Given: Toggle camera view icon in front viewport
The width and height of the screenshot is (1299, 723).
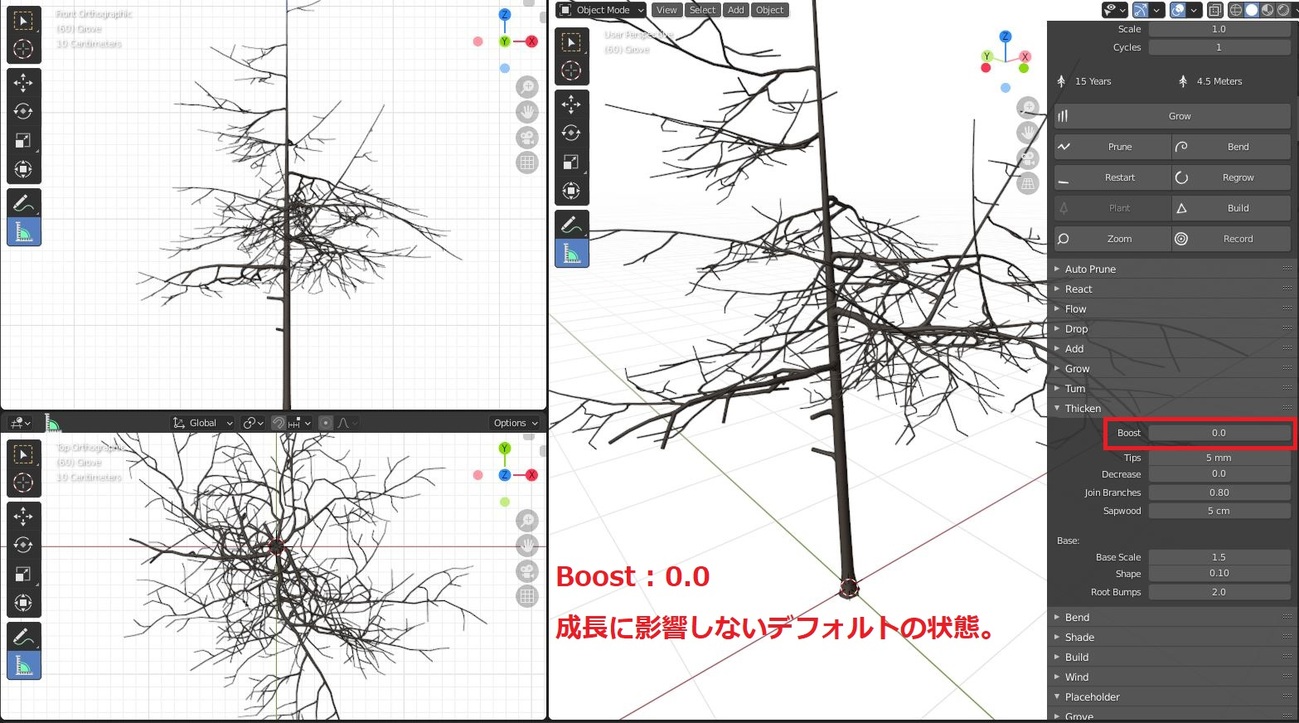Looking at the screenshot, I should [527, 137].
